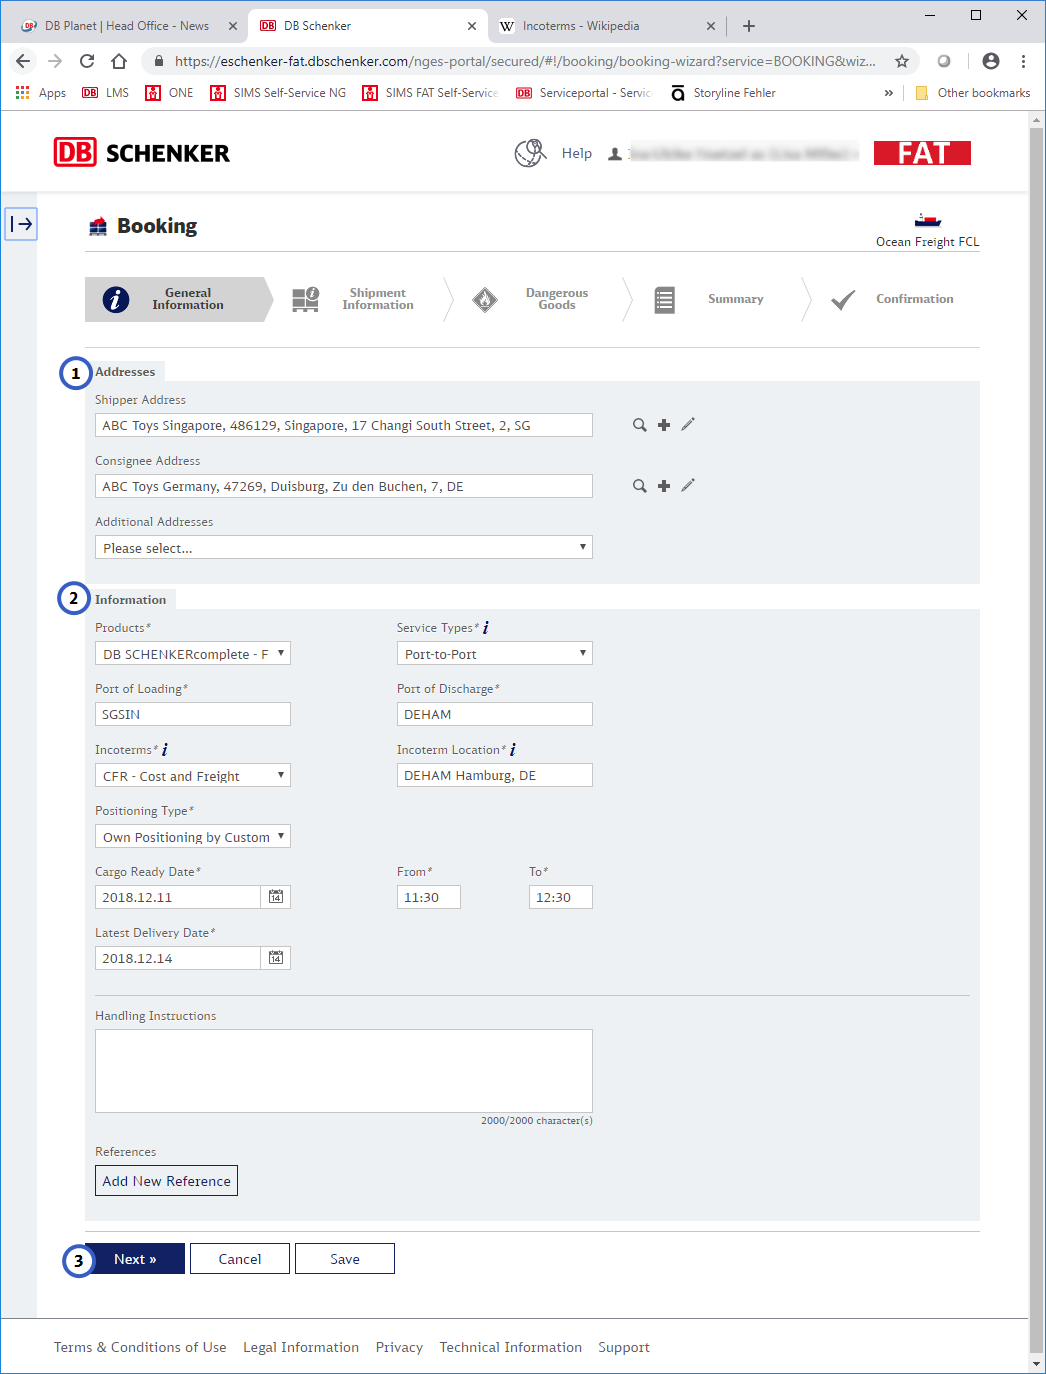The height and width of the screenshot is (1374, 1046).
Task: Show Incoterms info icon
Action: (x=165, y=750)
